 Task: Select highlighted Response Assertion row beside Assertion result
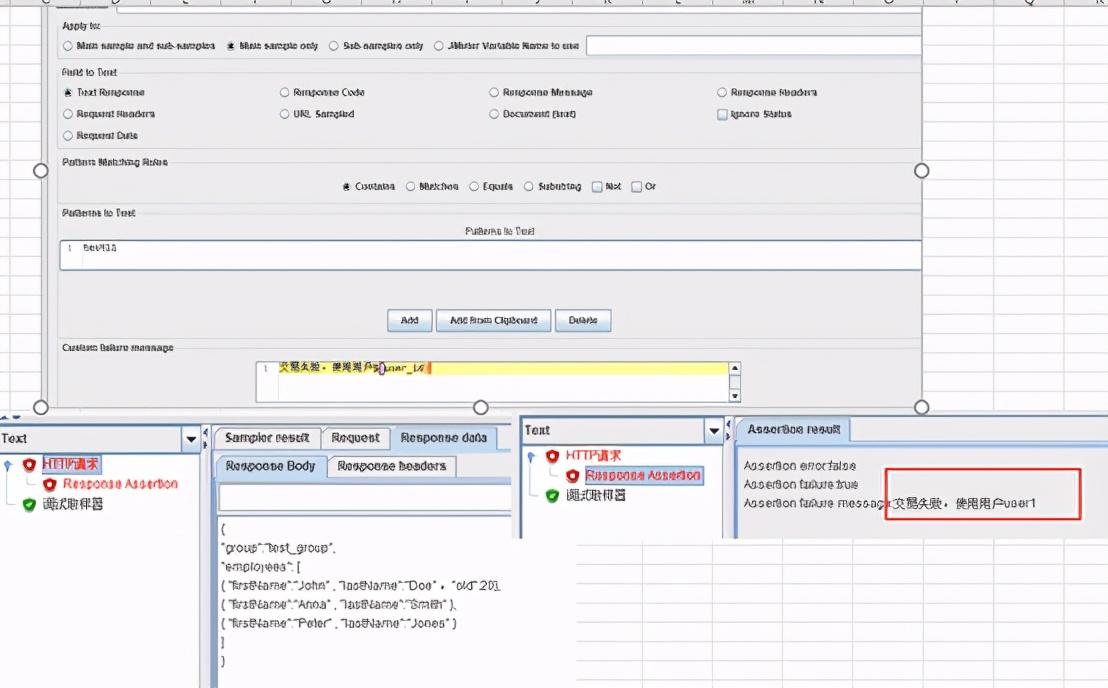click(x=644, y=475)
